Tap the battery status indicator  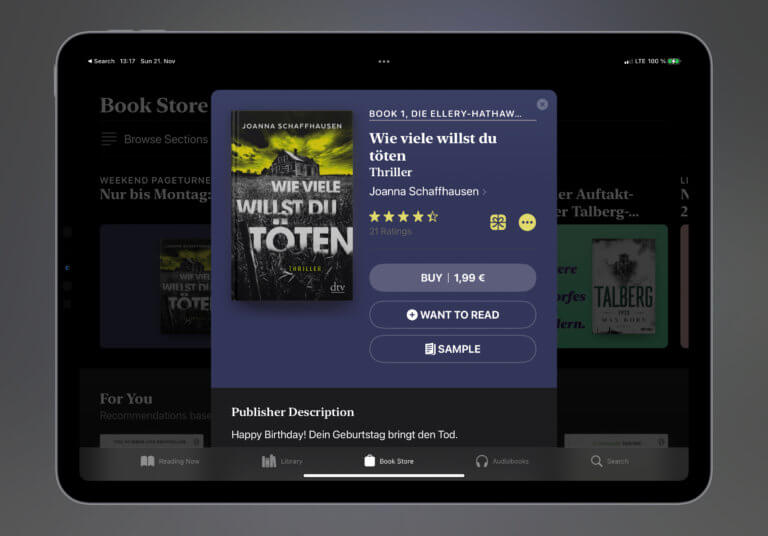[674, 61]
